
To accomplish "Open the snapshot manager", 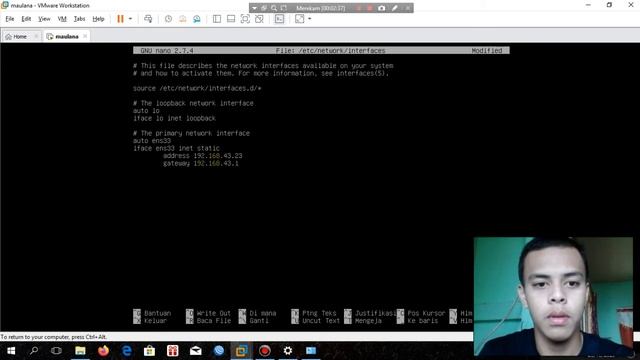I will point(197,19).
